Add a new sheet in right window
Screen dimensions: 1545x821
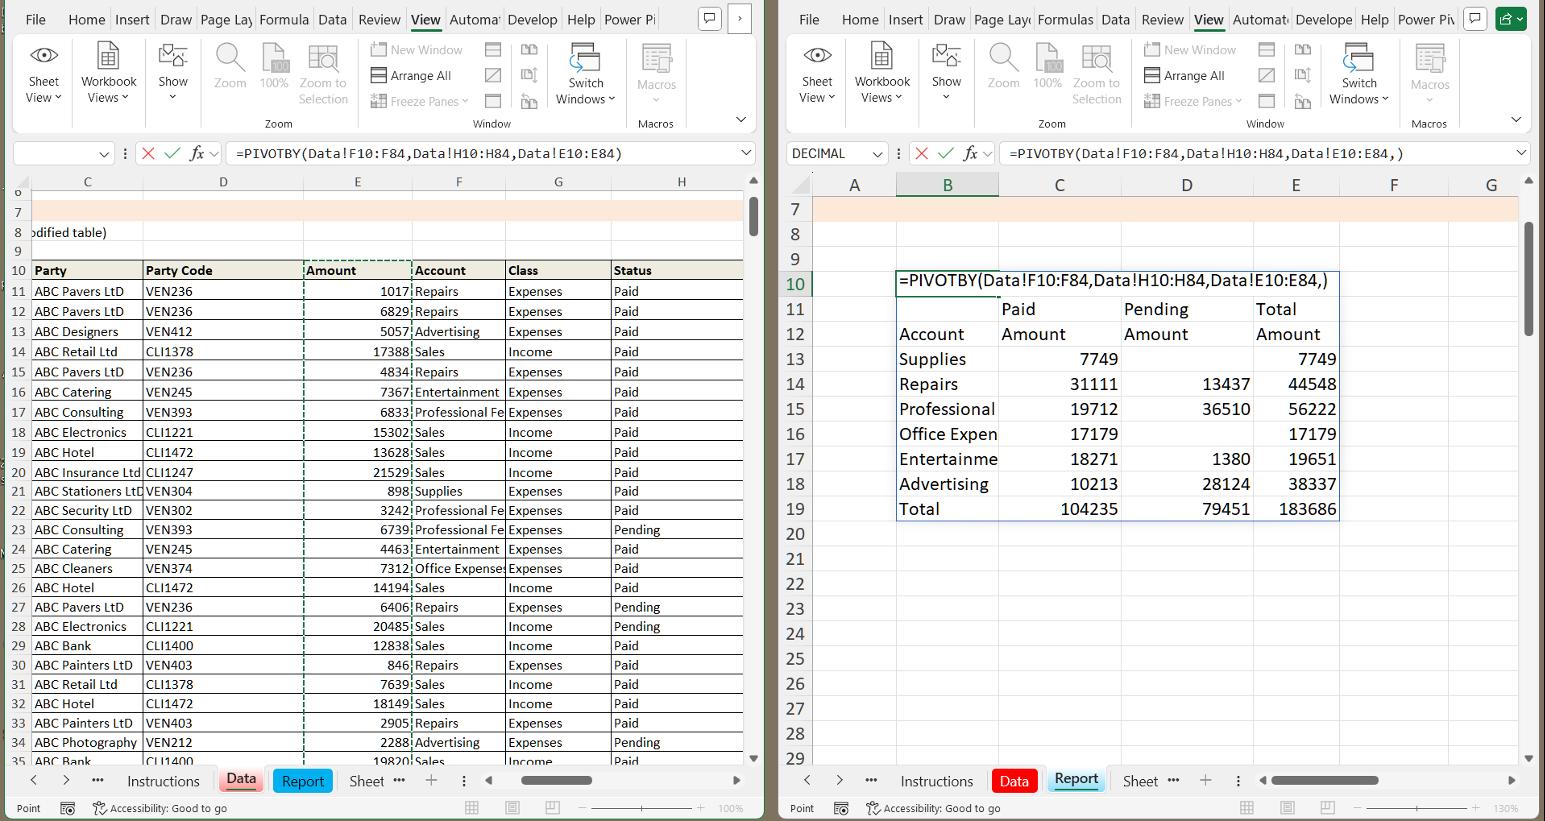click(1205, 781)
